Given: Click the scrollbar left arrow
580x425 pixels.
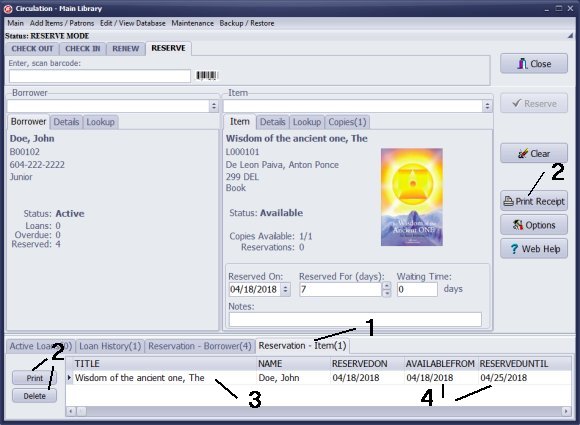Looking at the screenshot, I should coord(71,411).
